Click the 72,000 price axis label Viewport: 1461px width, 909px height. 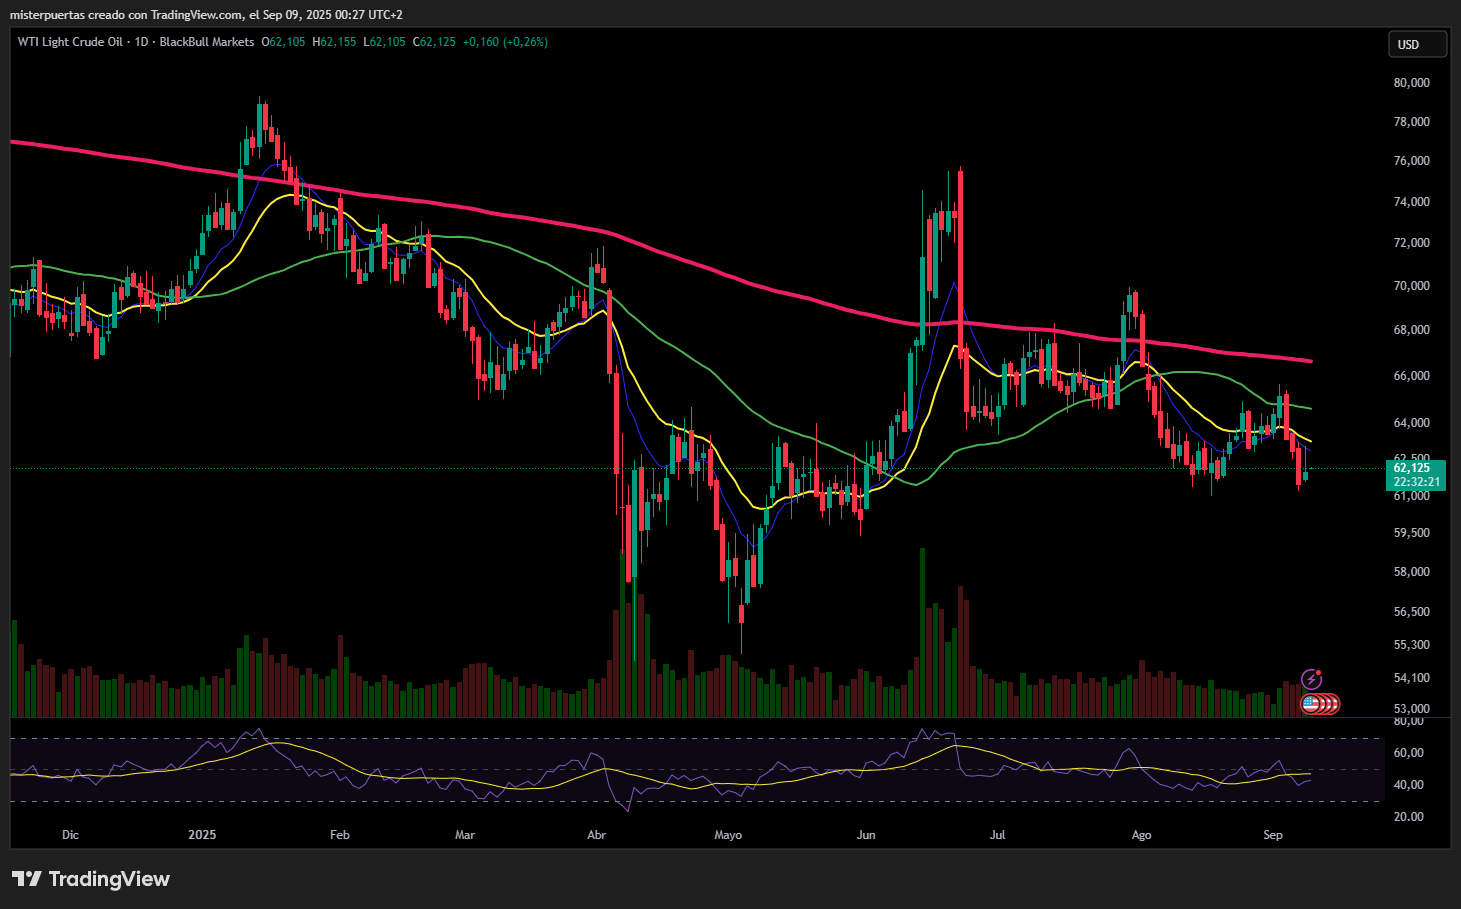[1411, 243]
